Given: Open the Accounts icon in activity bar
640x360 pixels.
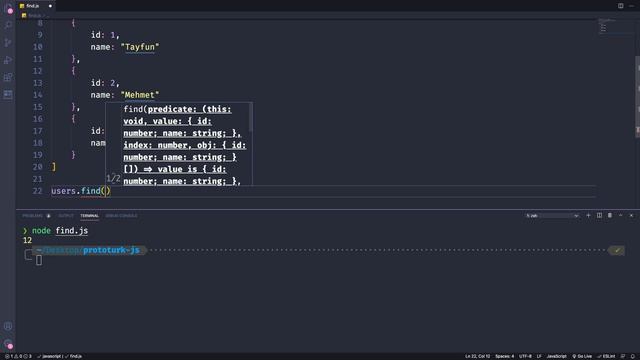Looking at the screenshot, I should pos(8,326).
